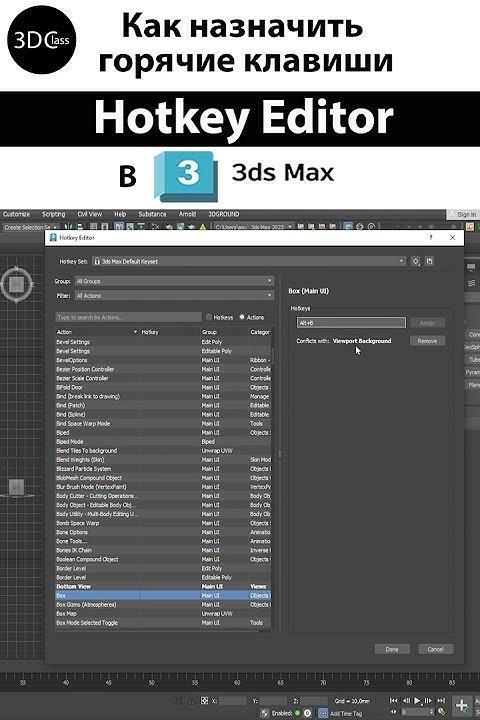
Task: Click the Add Time Tag icon
Action: pyautogui.click(x=323, y=713)
